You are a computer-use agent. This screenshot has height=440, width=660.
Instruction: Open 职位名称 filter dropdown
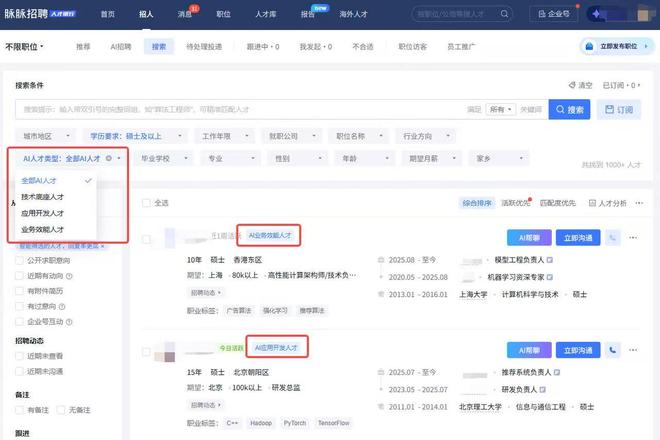359,136
